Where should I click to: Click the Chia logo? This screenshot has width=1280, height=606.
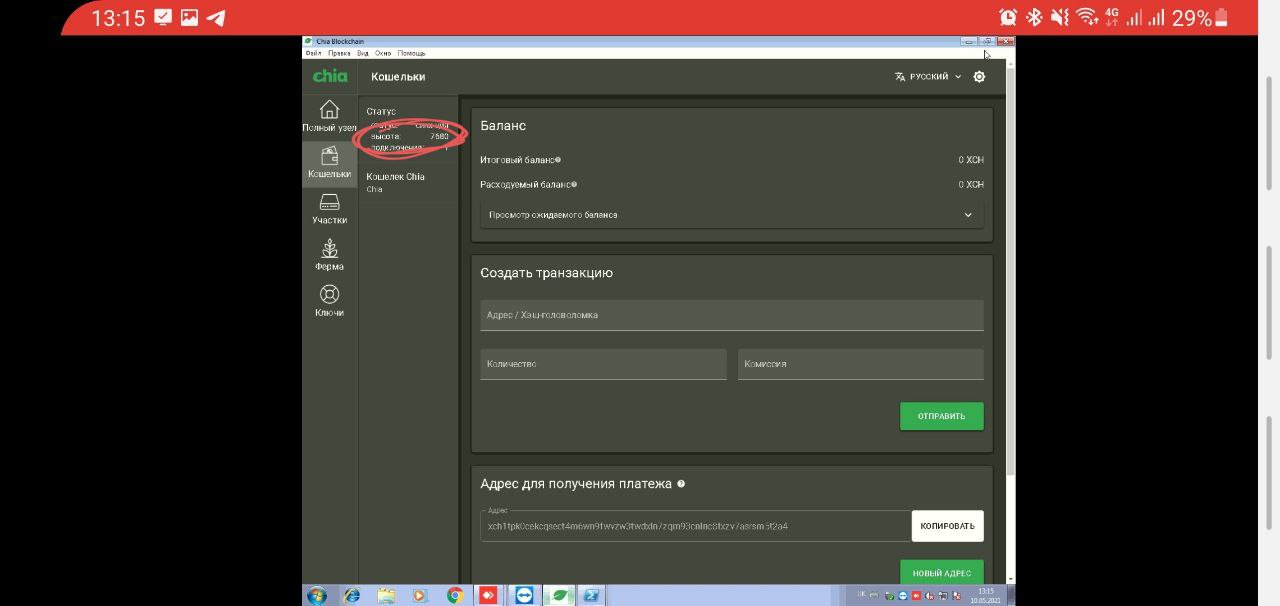pyautogui.click(x=330, y=76)
